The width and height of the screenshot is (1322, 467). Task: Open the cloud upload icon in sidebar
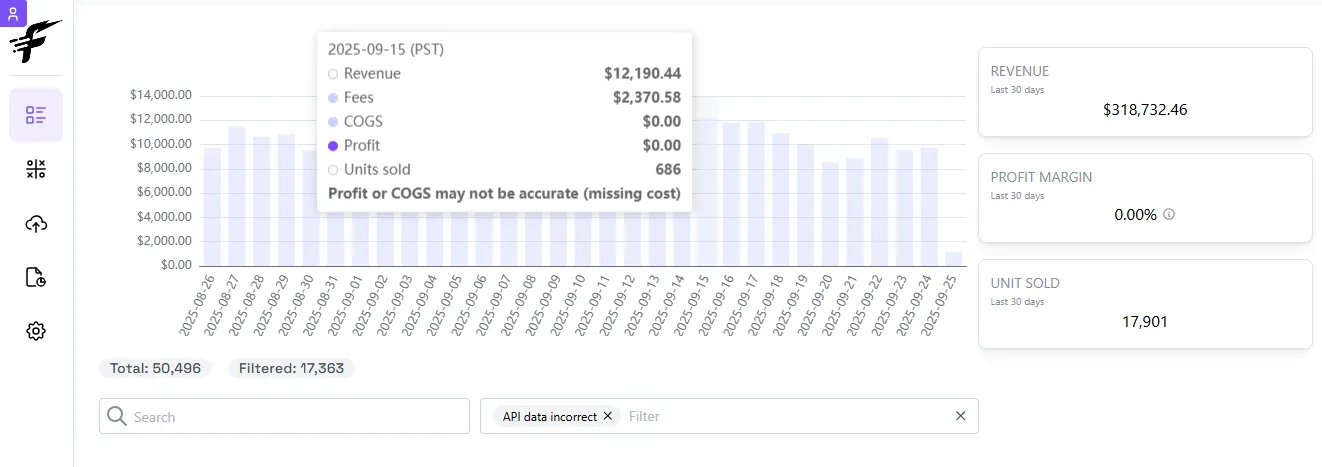pos(36,223)
